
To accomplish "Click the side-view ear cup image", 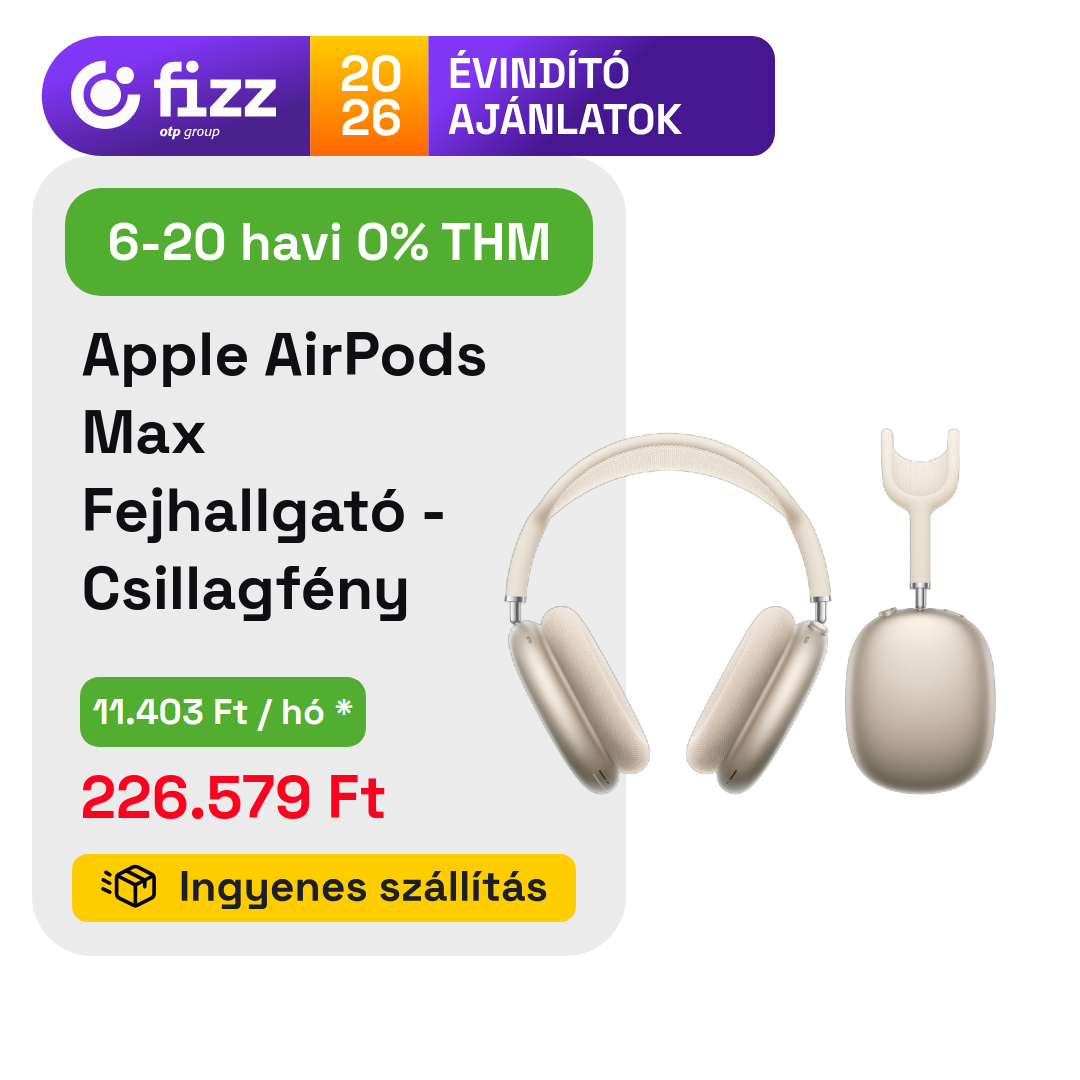I will click(921, 701).
